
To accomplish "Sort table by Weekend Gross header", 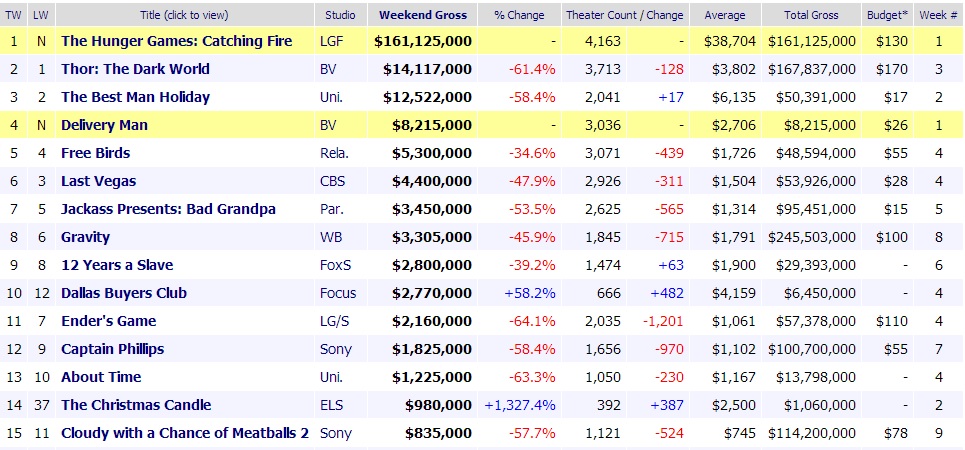I will (x=422, y=15).
